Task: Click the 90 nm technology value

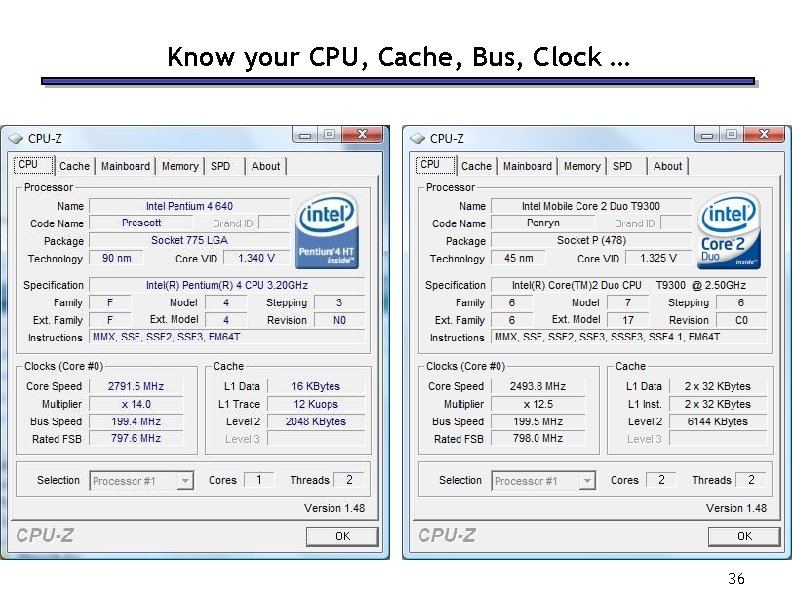Action: tap(116, 258)
